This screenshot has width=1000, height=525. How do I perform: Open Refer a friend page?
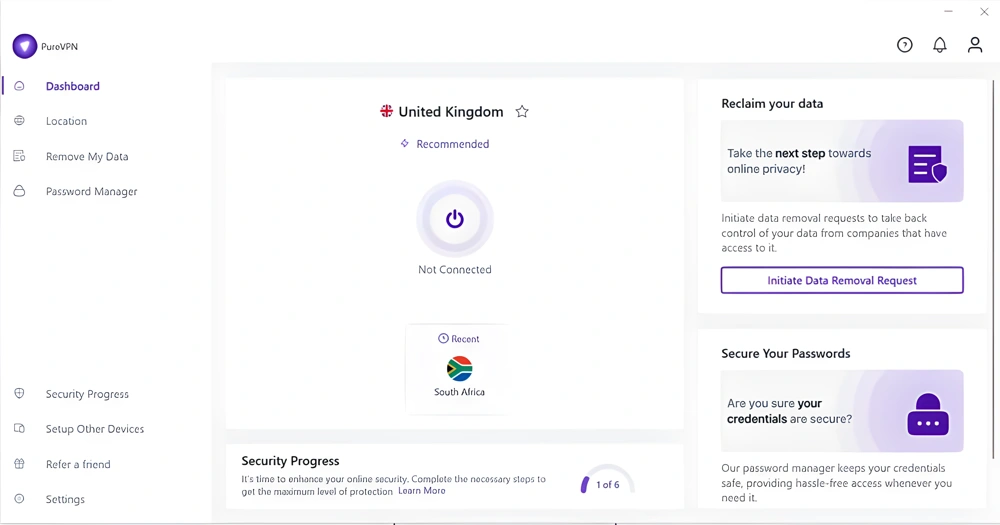(78, 464)
